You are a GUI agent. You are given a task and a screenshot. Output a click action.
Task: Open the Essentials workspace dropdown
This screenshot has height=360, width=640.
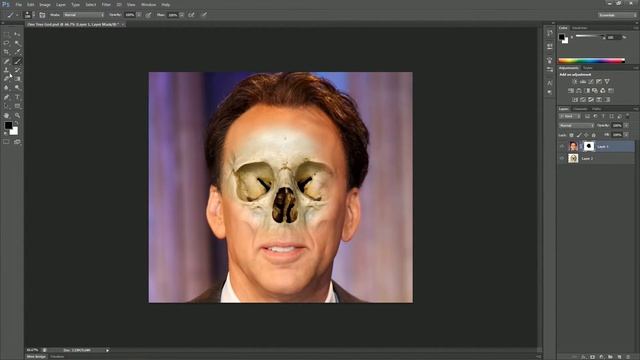(617, 15)
